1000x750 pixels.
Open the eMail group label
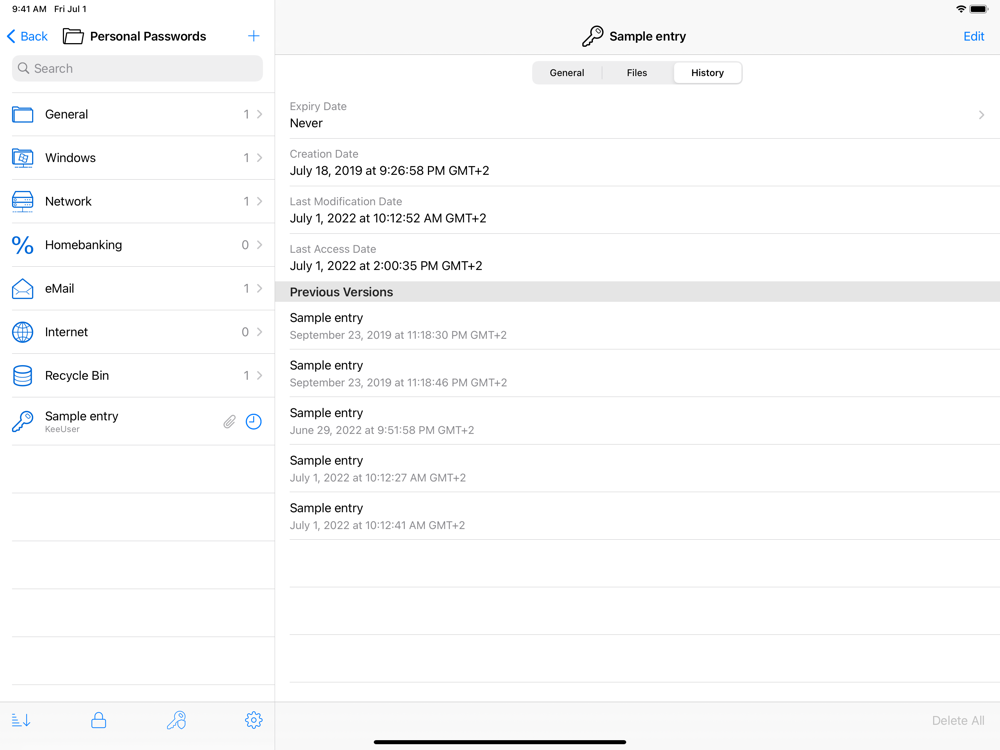[x=59, y=288]
